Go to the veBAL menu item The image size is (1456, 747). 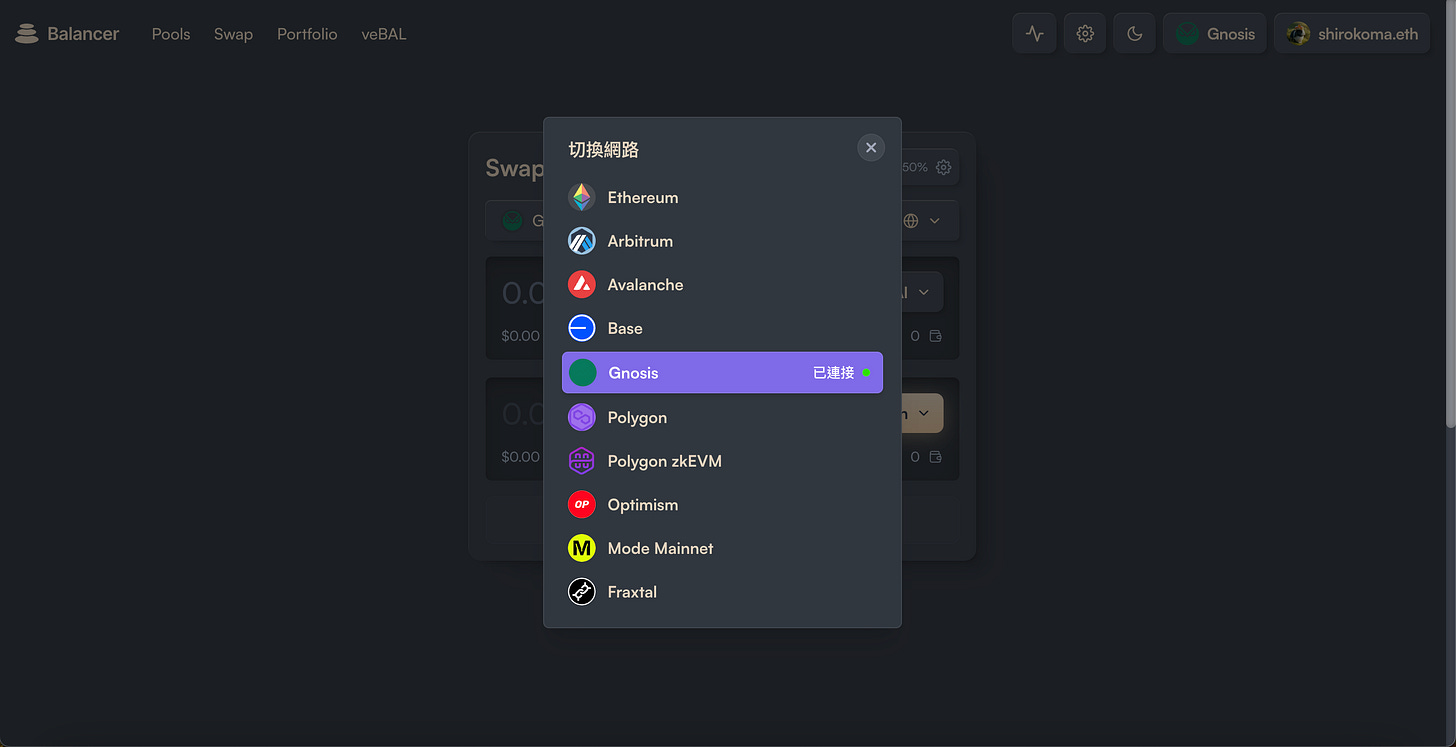coord(384,33)
